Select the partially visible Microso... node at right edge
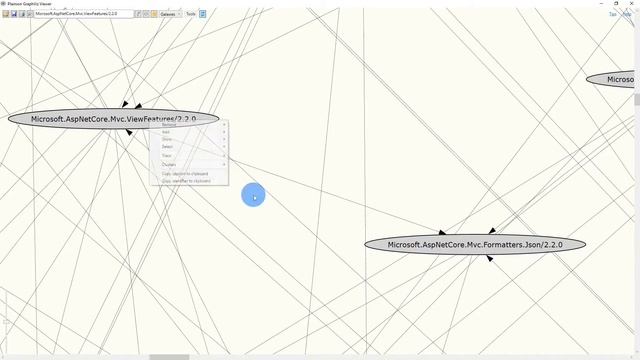 tap(611, 80)
